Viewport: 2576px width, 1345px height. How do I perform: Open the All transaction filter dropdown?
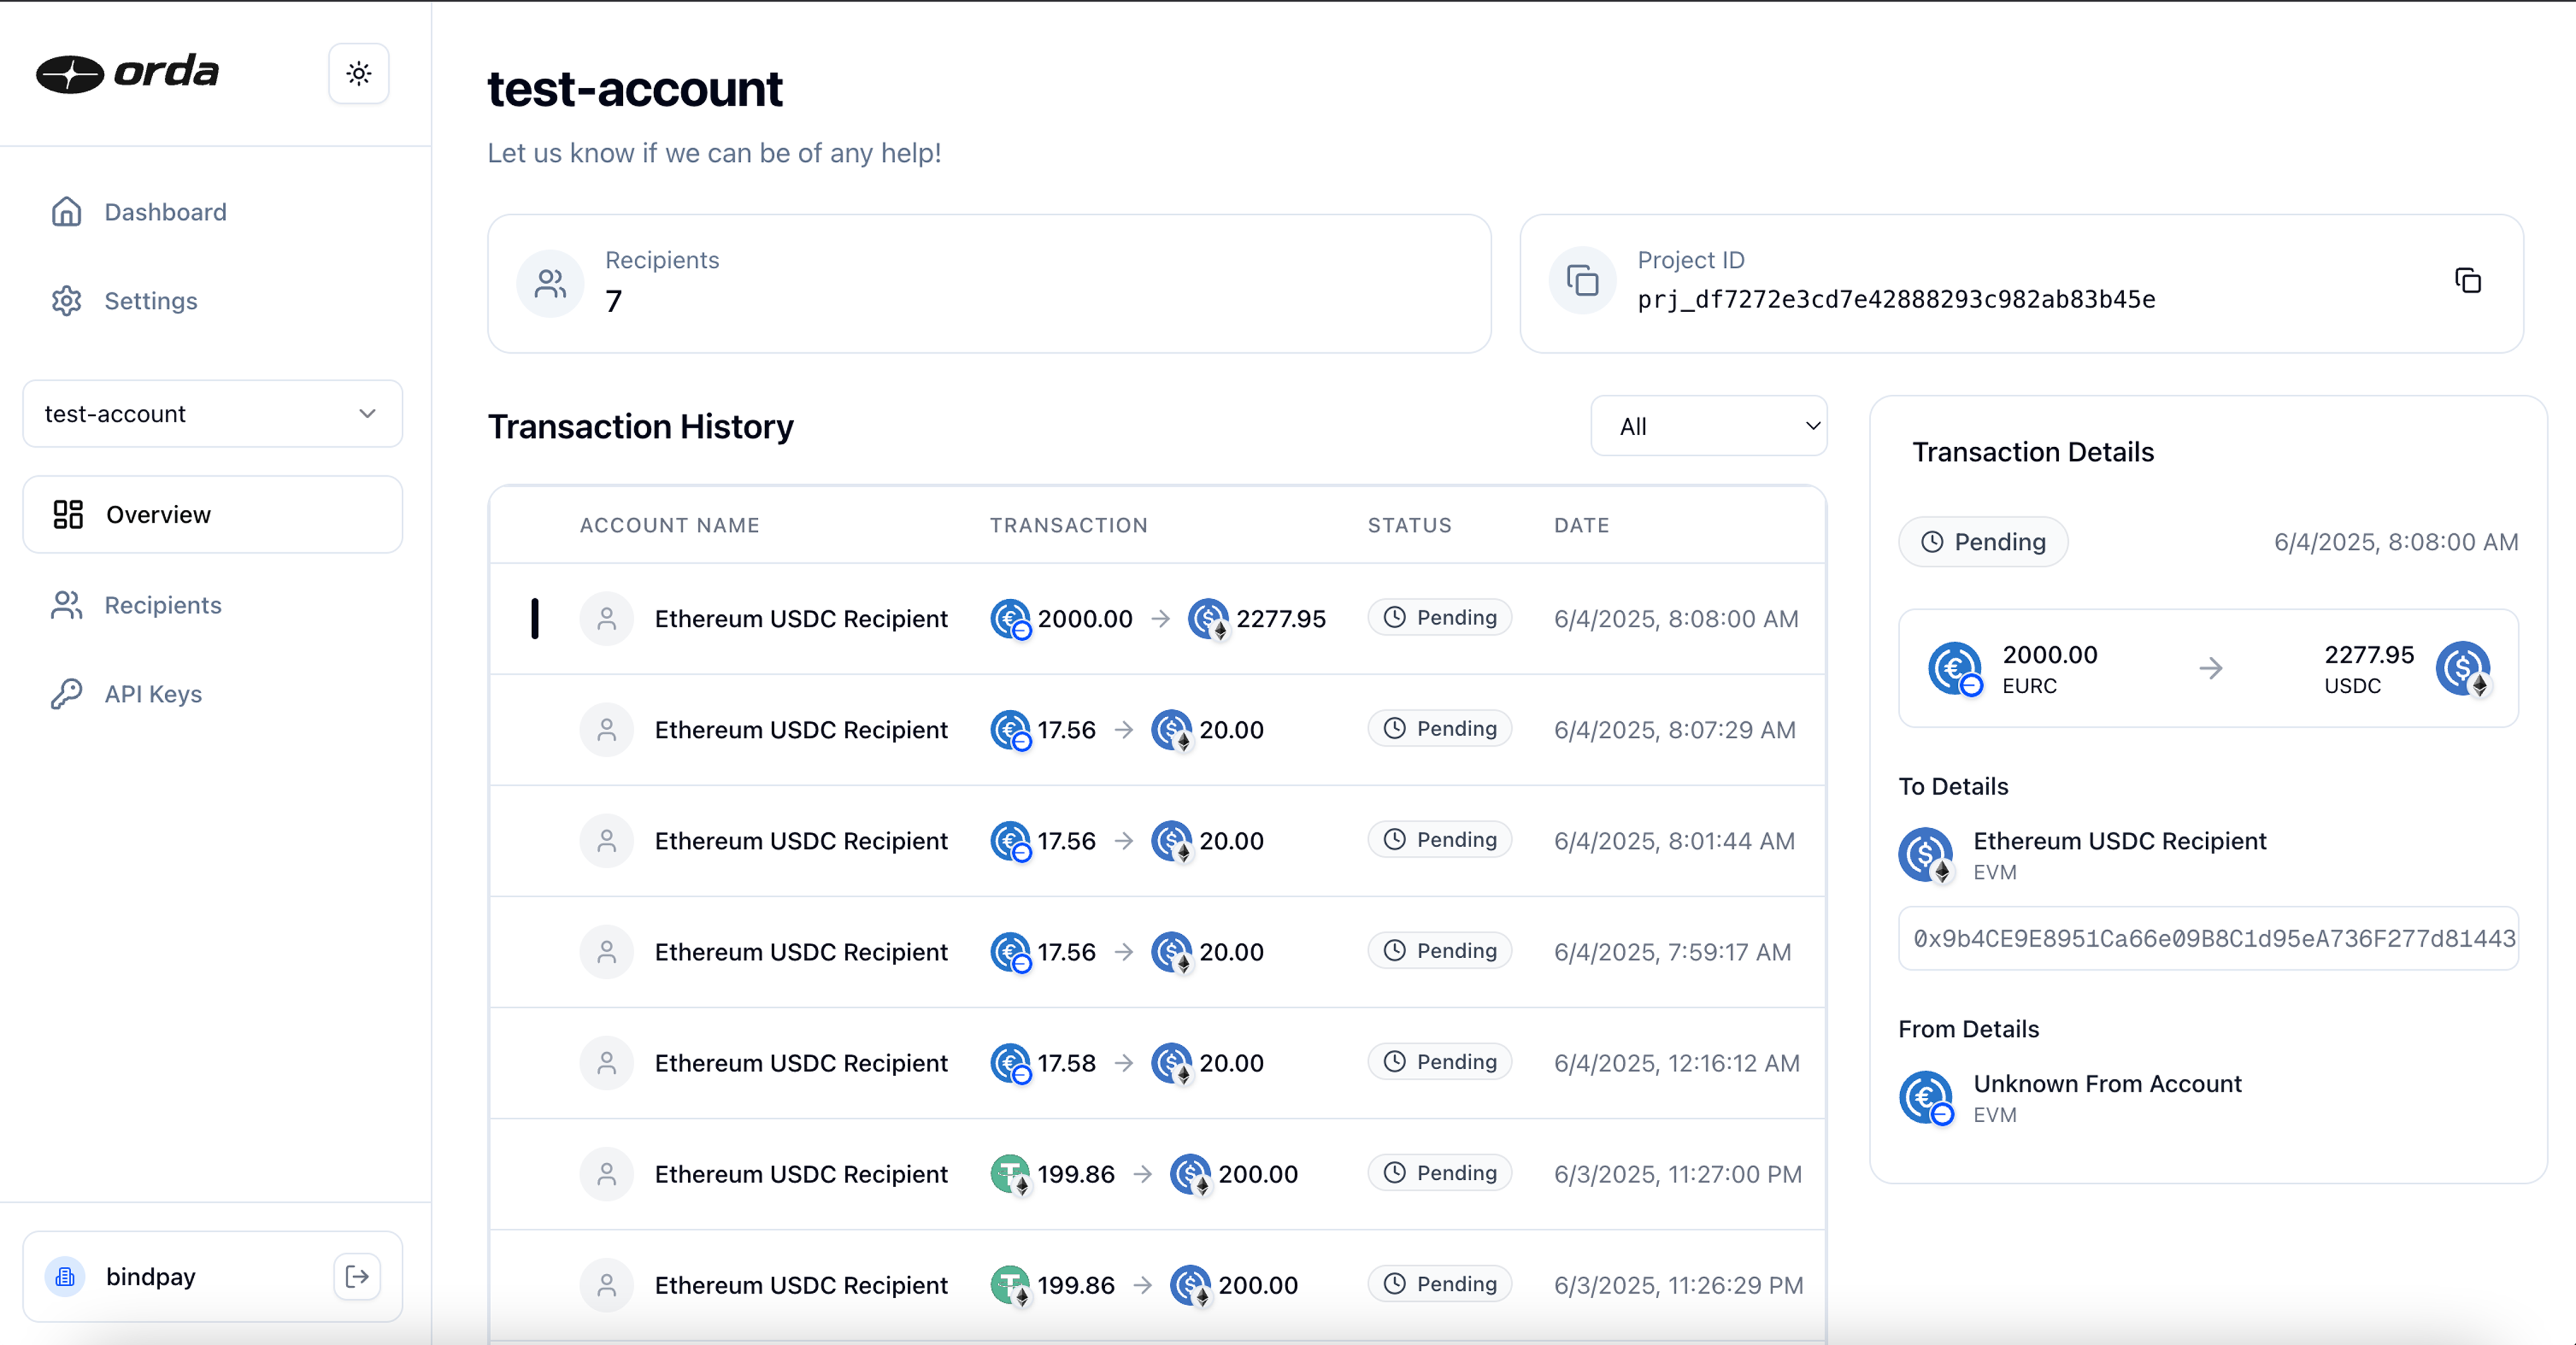click(x=1709, y=426)
